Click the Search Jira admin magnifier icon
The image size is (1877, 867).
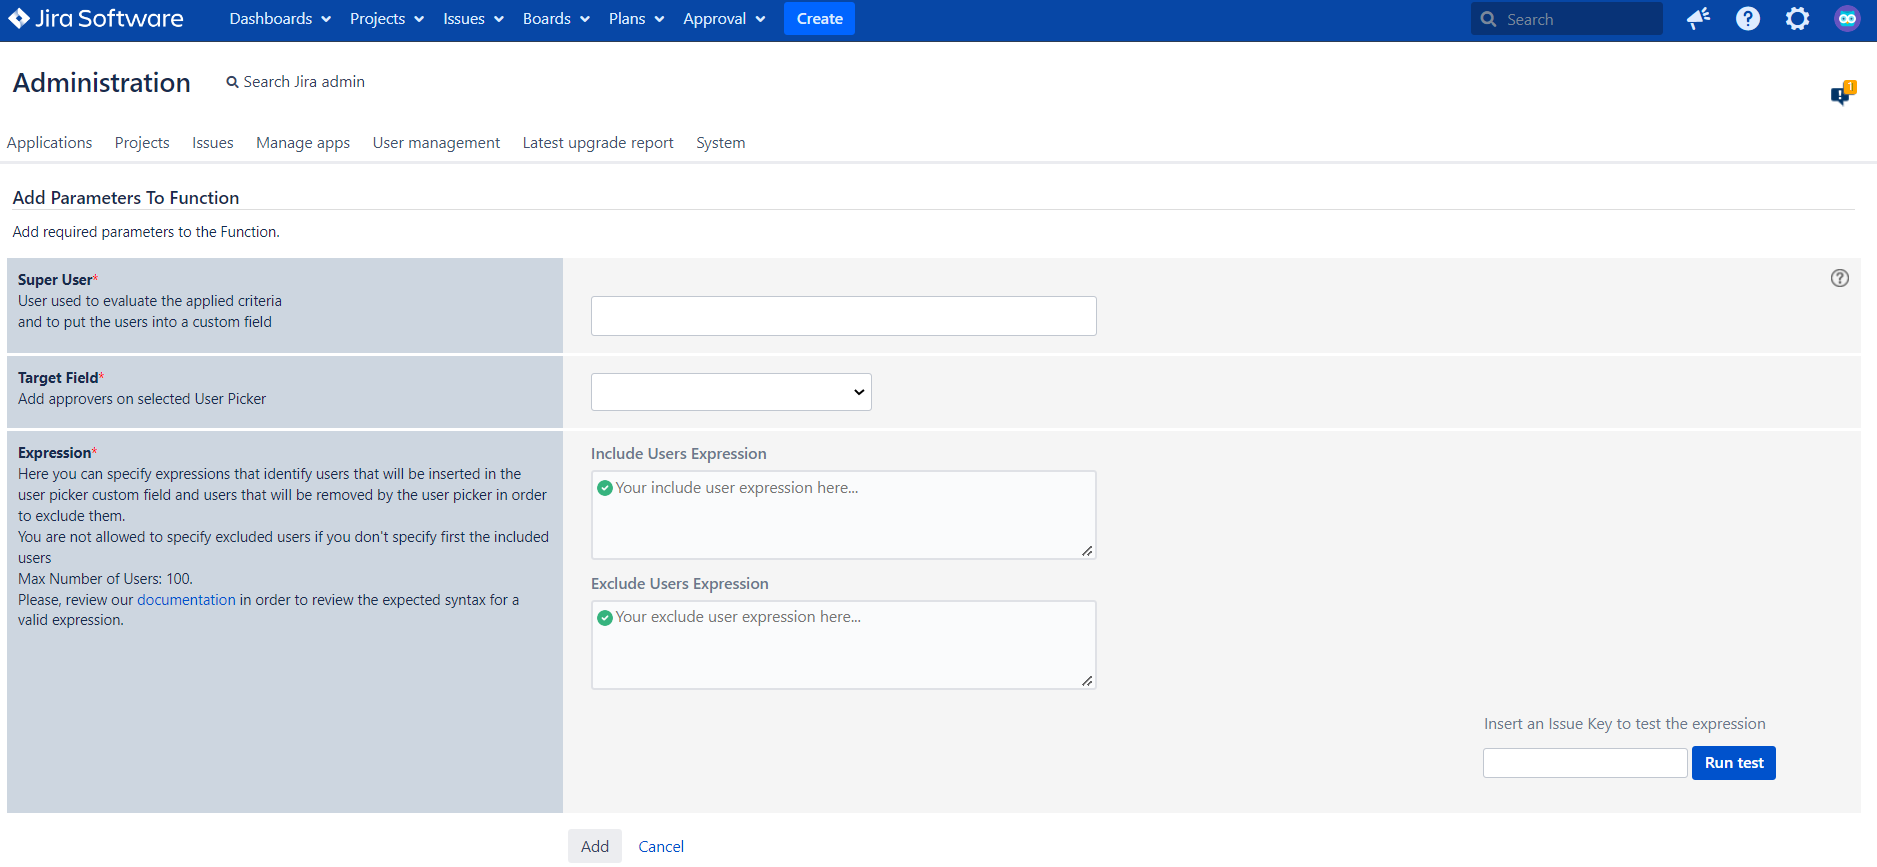pyautogui.click(x=232, y=82)
